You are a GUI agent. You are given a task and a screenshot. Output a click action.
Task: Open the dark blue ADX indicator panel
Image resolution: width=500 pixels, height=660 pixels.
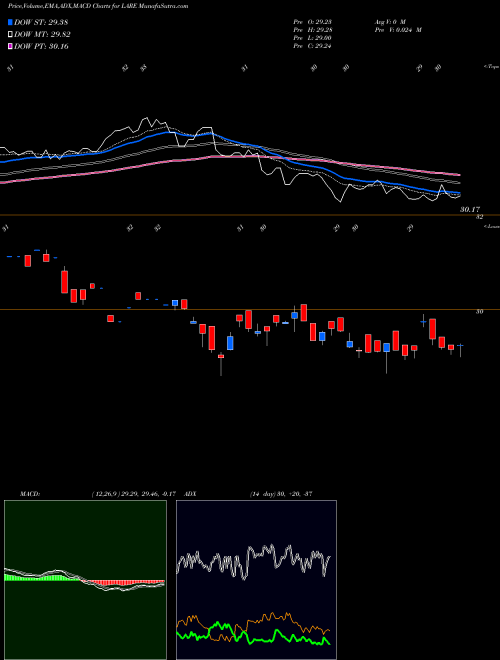pos(256,580)
